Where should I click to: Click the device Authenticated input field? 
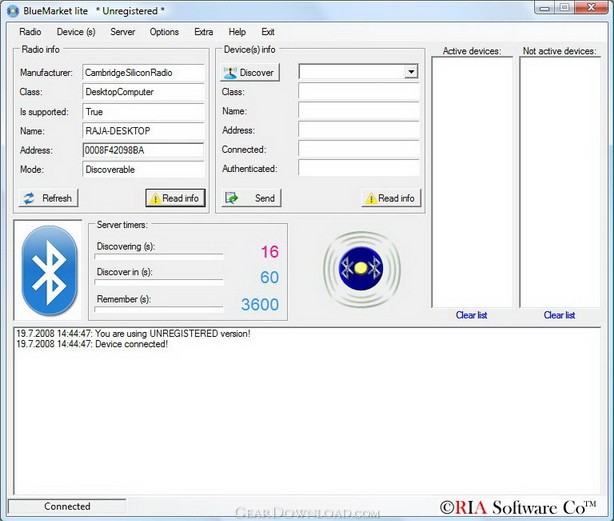359,168
